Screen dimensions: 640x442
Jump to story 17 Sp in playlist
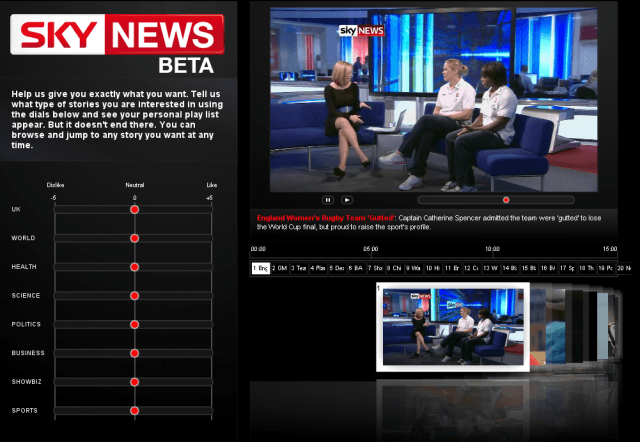click(x=567, y=268)
